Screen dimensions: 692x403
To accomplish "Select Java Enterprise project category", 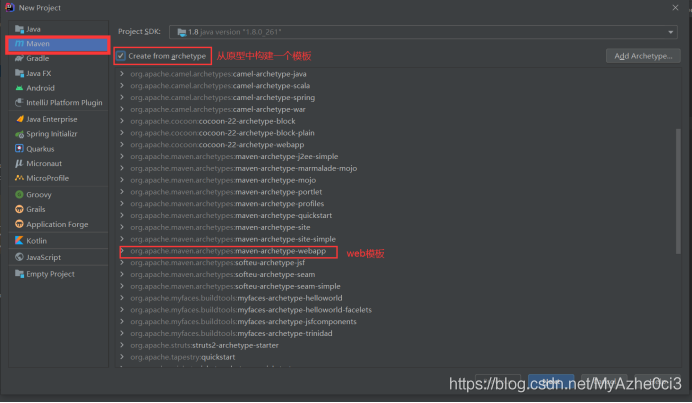I will [x=52, y=119].
